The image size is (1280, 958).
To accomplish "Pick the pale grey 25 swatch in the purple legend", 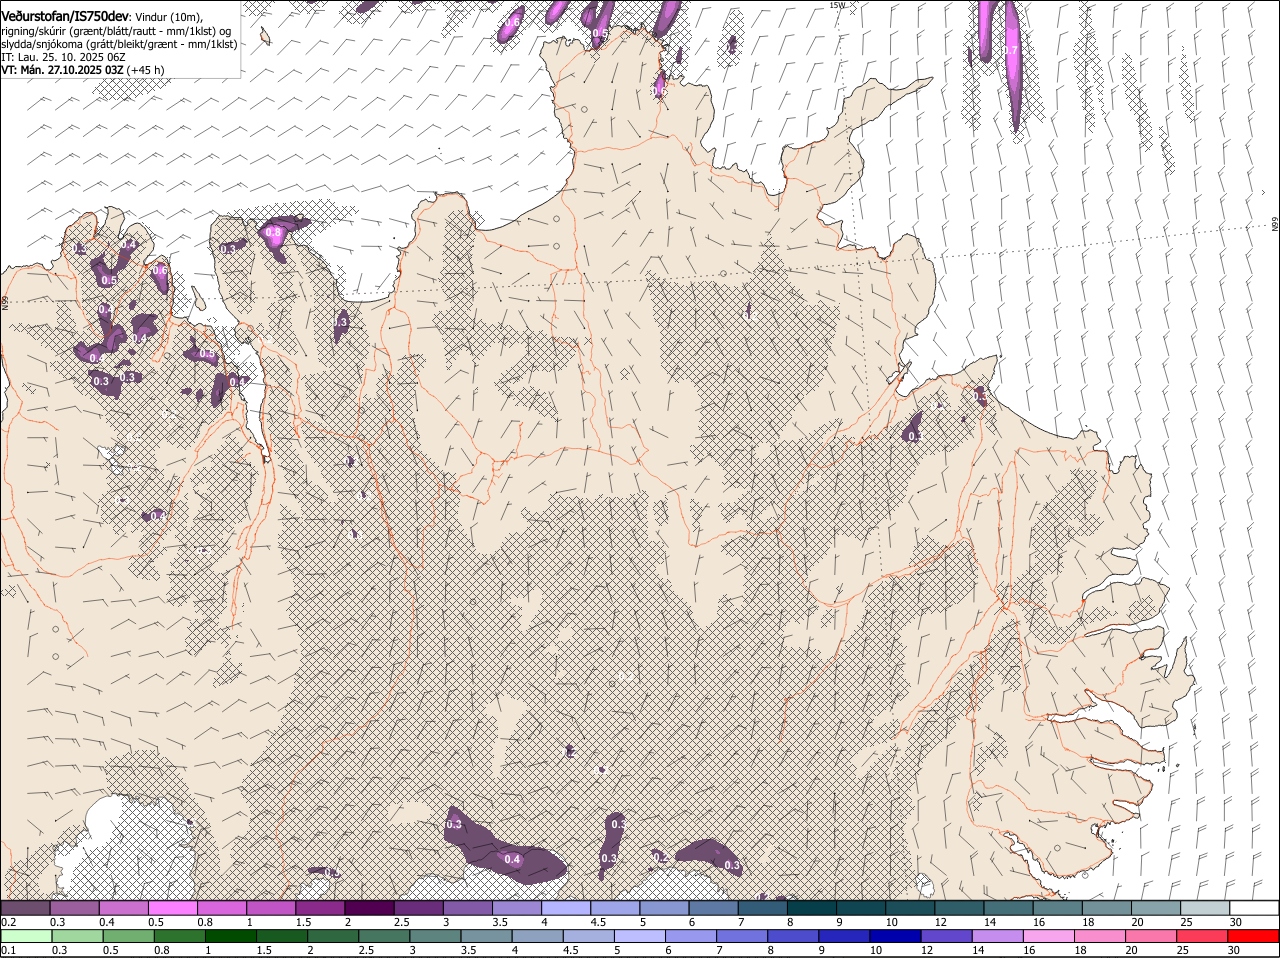I will [x=1205, y=908].
